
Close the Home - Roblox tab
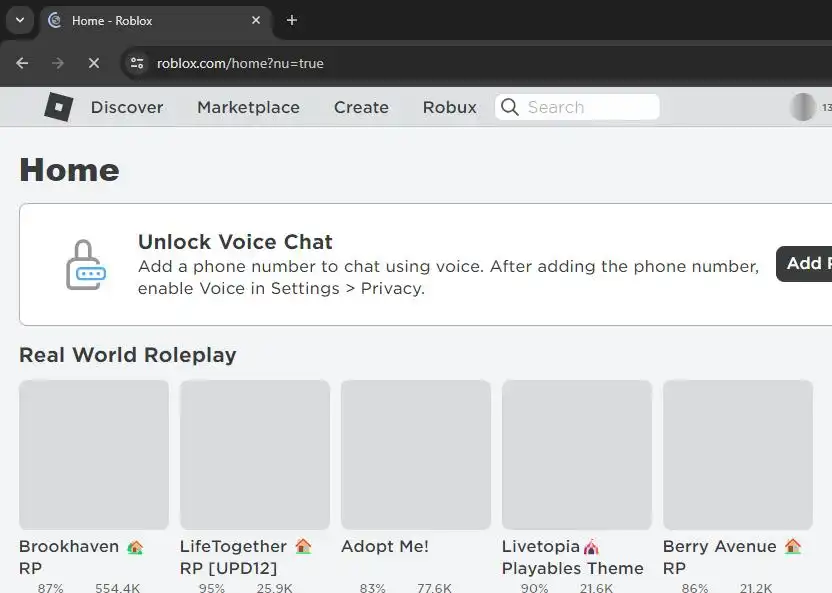pyautogui.click(x=256, y=20)
